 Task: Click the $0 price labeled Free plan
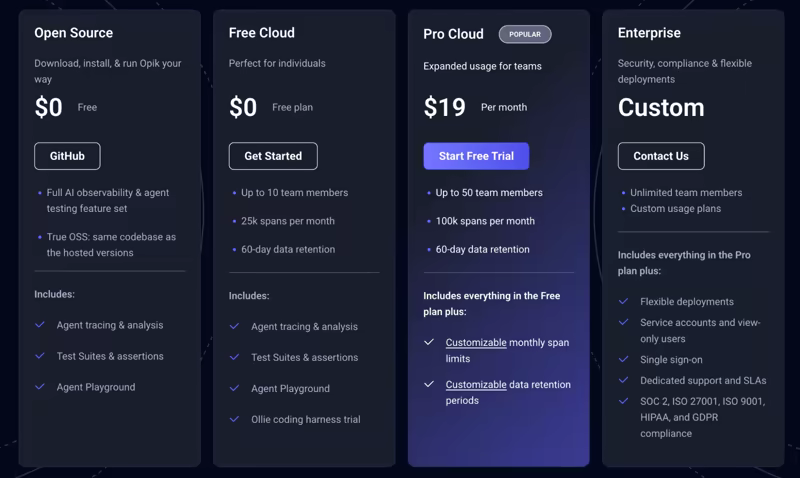click(243, 107)
